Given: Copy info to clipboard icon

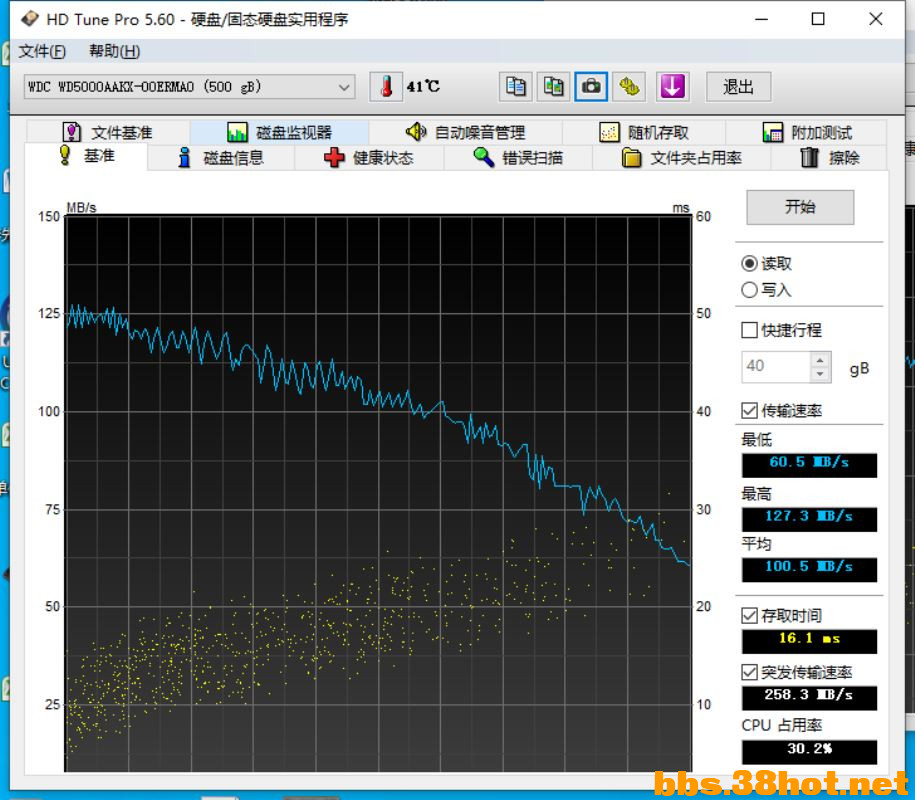Looking at the screenshot, I should coord(515,87).
